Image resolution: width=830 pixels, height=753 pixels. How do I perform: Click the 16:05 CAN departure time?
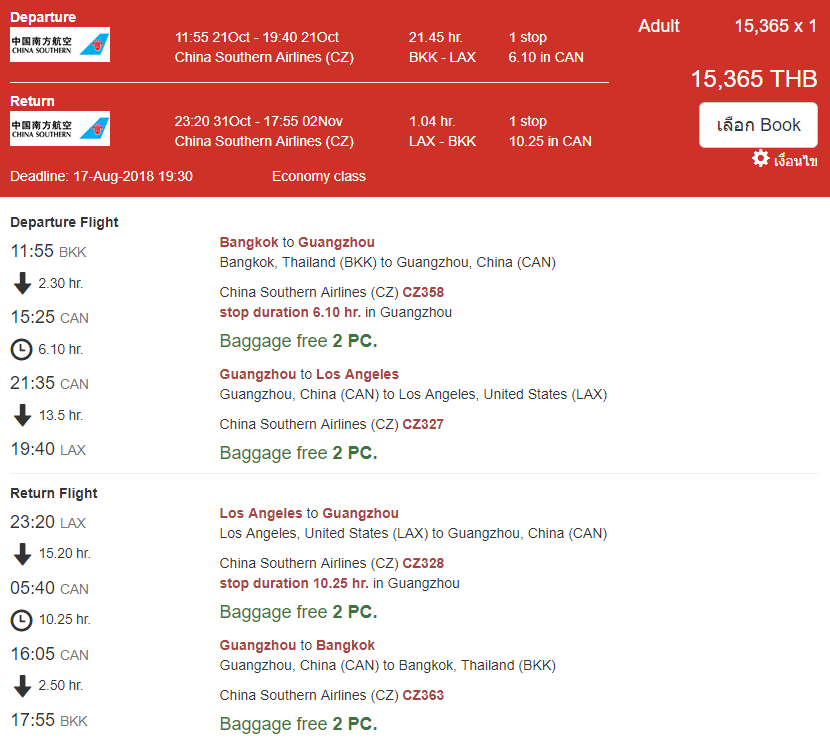pyautogui.click(x=49, y=655)
